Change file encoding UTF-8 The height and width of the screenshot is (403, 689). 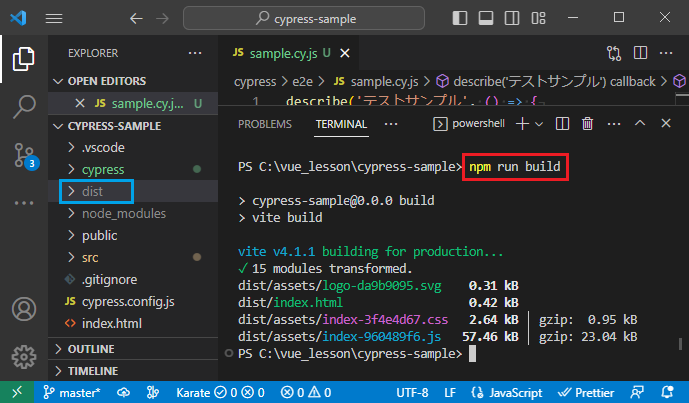(x=412, y=392)
